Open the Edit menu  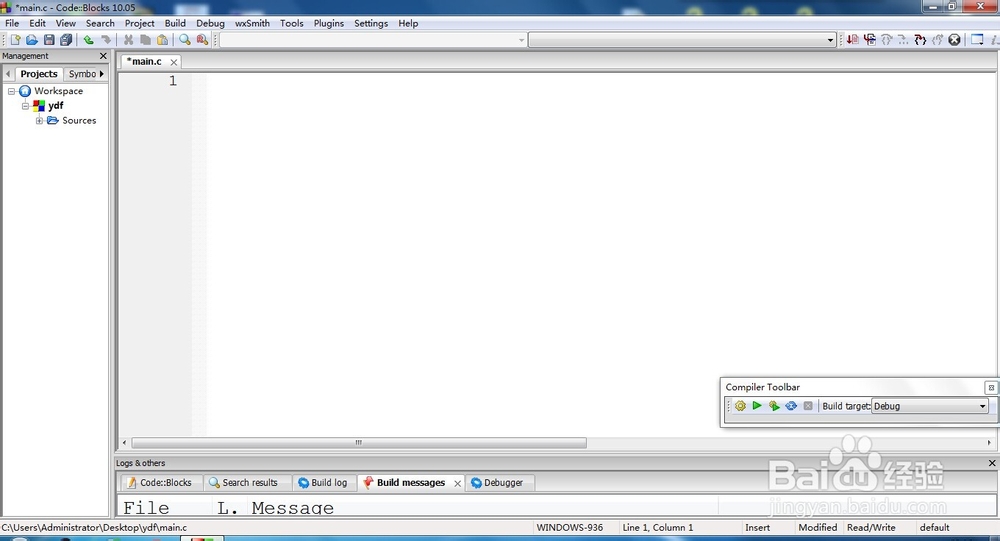point(38,23)
